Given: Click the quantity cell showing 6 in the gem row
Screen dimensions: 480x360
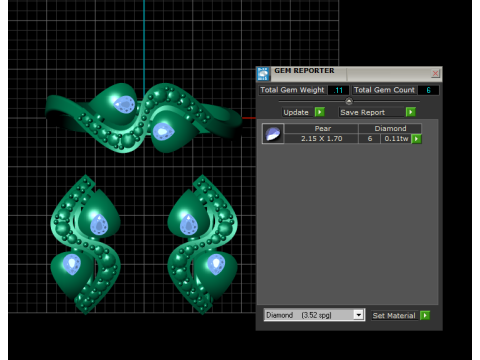Looking at the screenshot, I should (x=370, y=138).
